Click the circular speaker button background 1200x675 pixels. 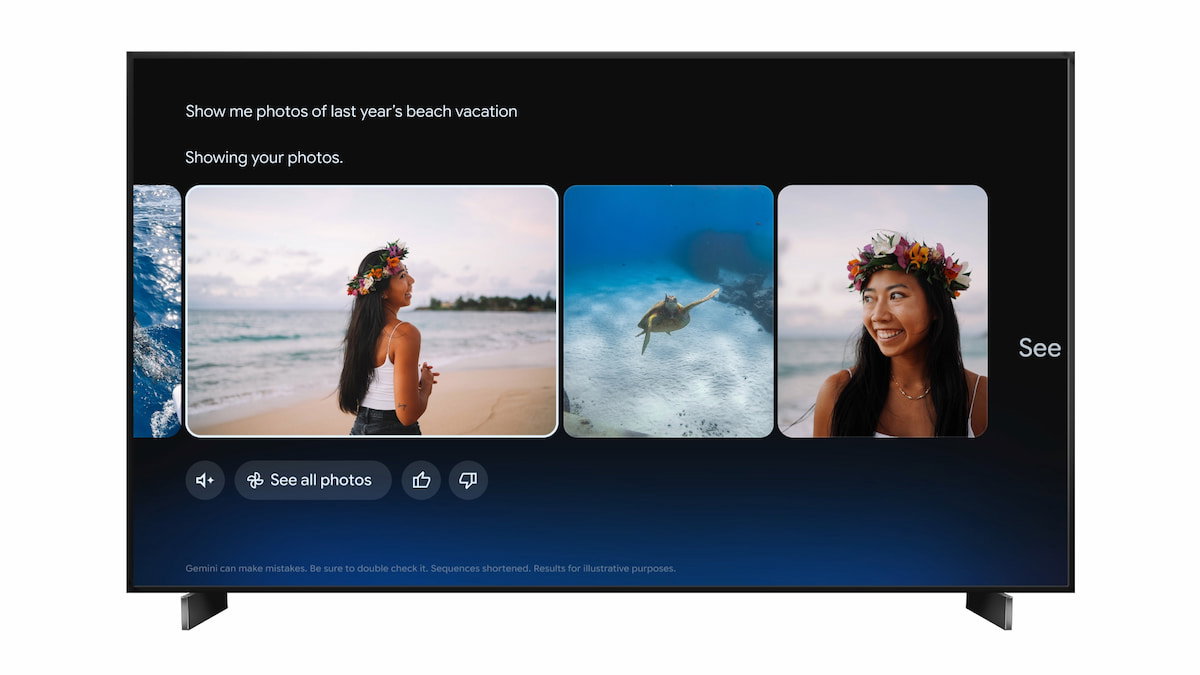pos(205,480)
